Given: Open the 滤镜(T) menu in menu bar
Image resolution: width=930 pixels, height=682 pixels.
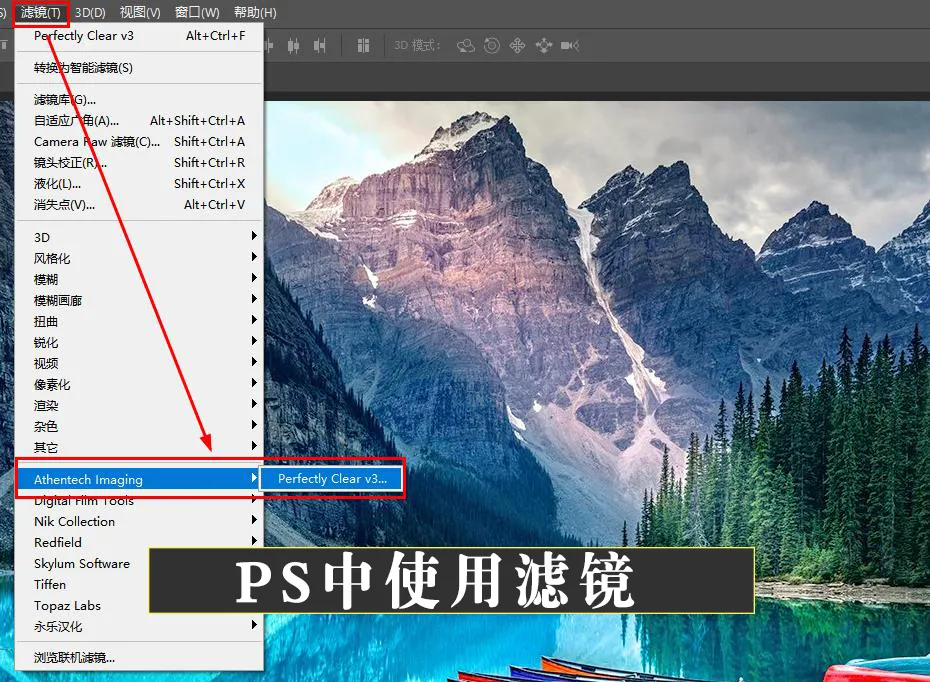Looking at the screenshot, I should click(x=43, y=13).
